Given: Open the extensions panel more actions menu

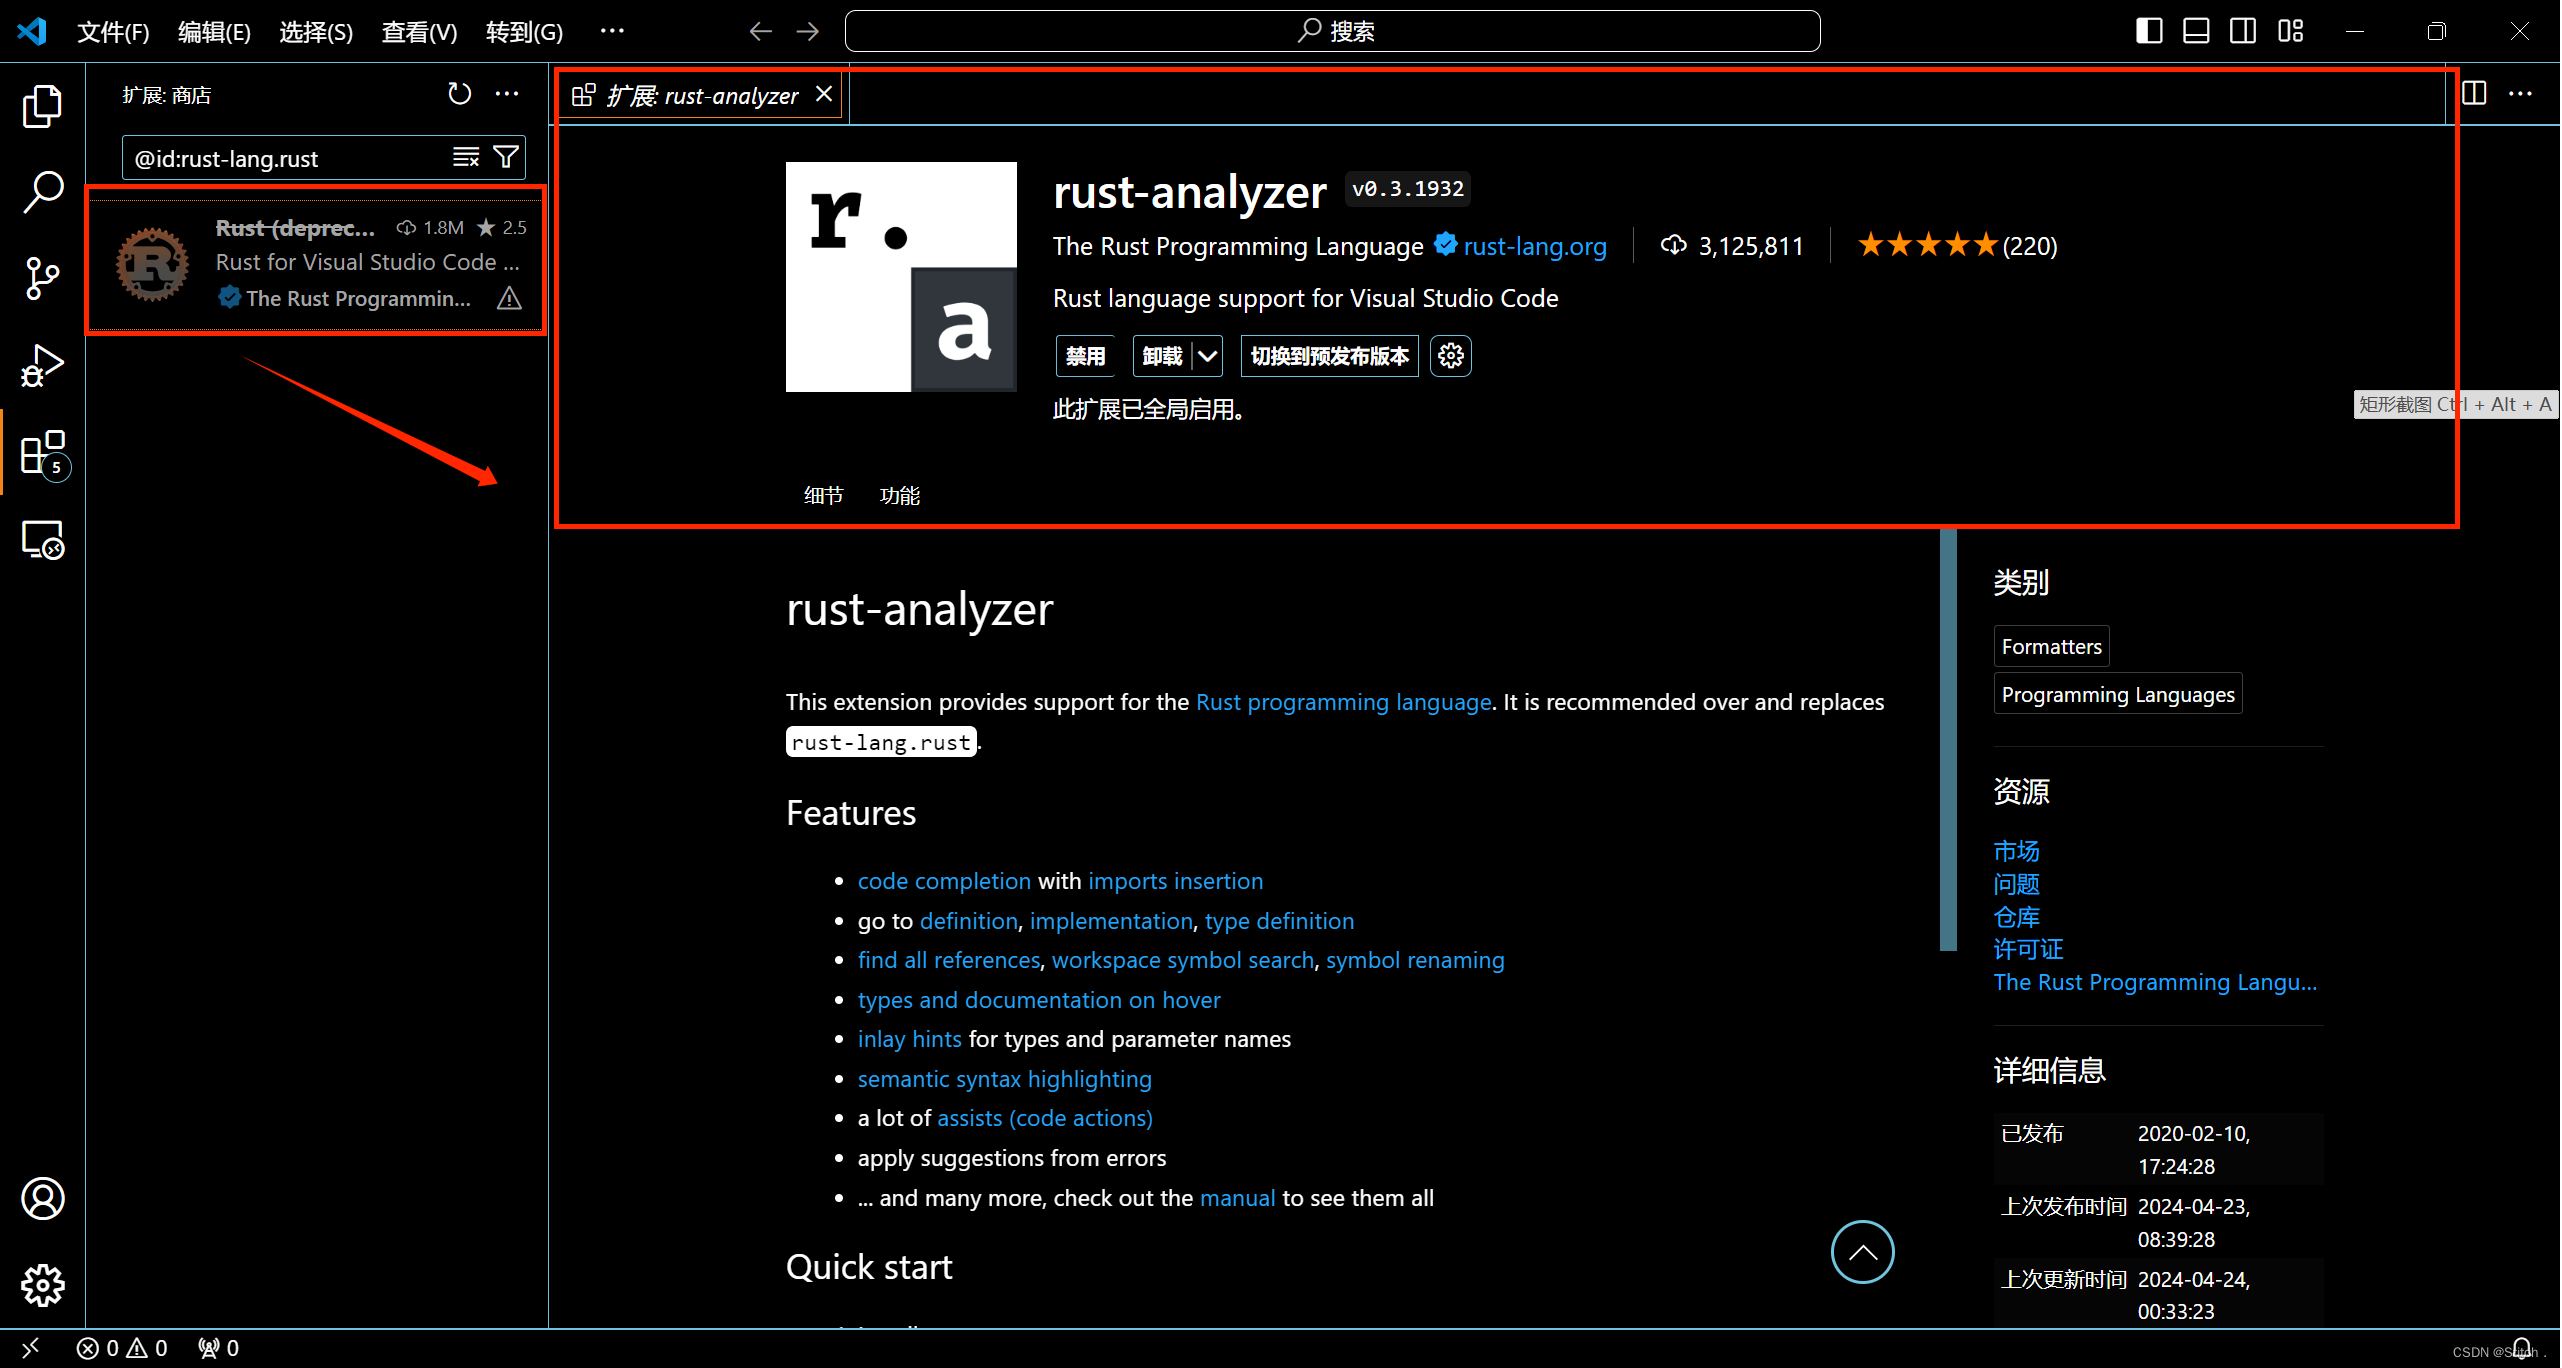Looking at the screenshot, I should click(507, 94).
